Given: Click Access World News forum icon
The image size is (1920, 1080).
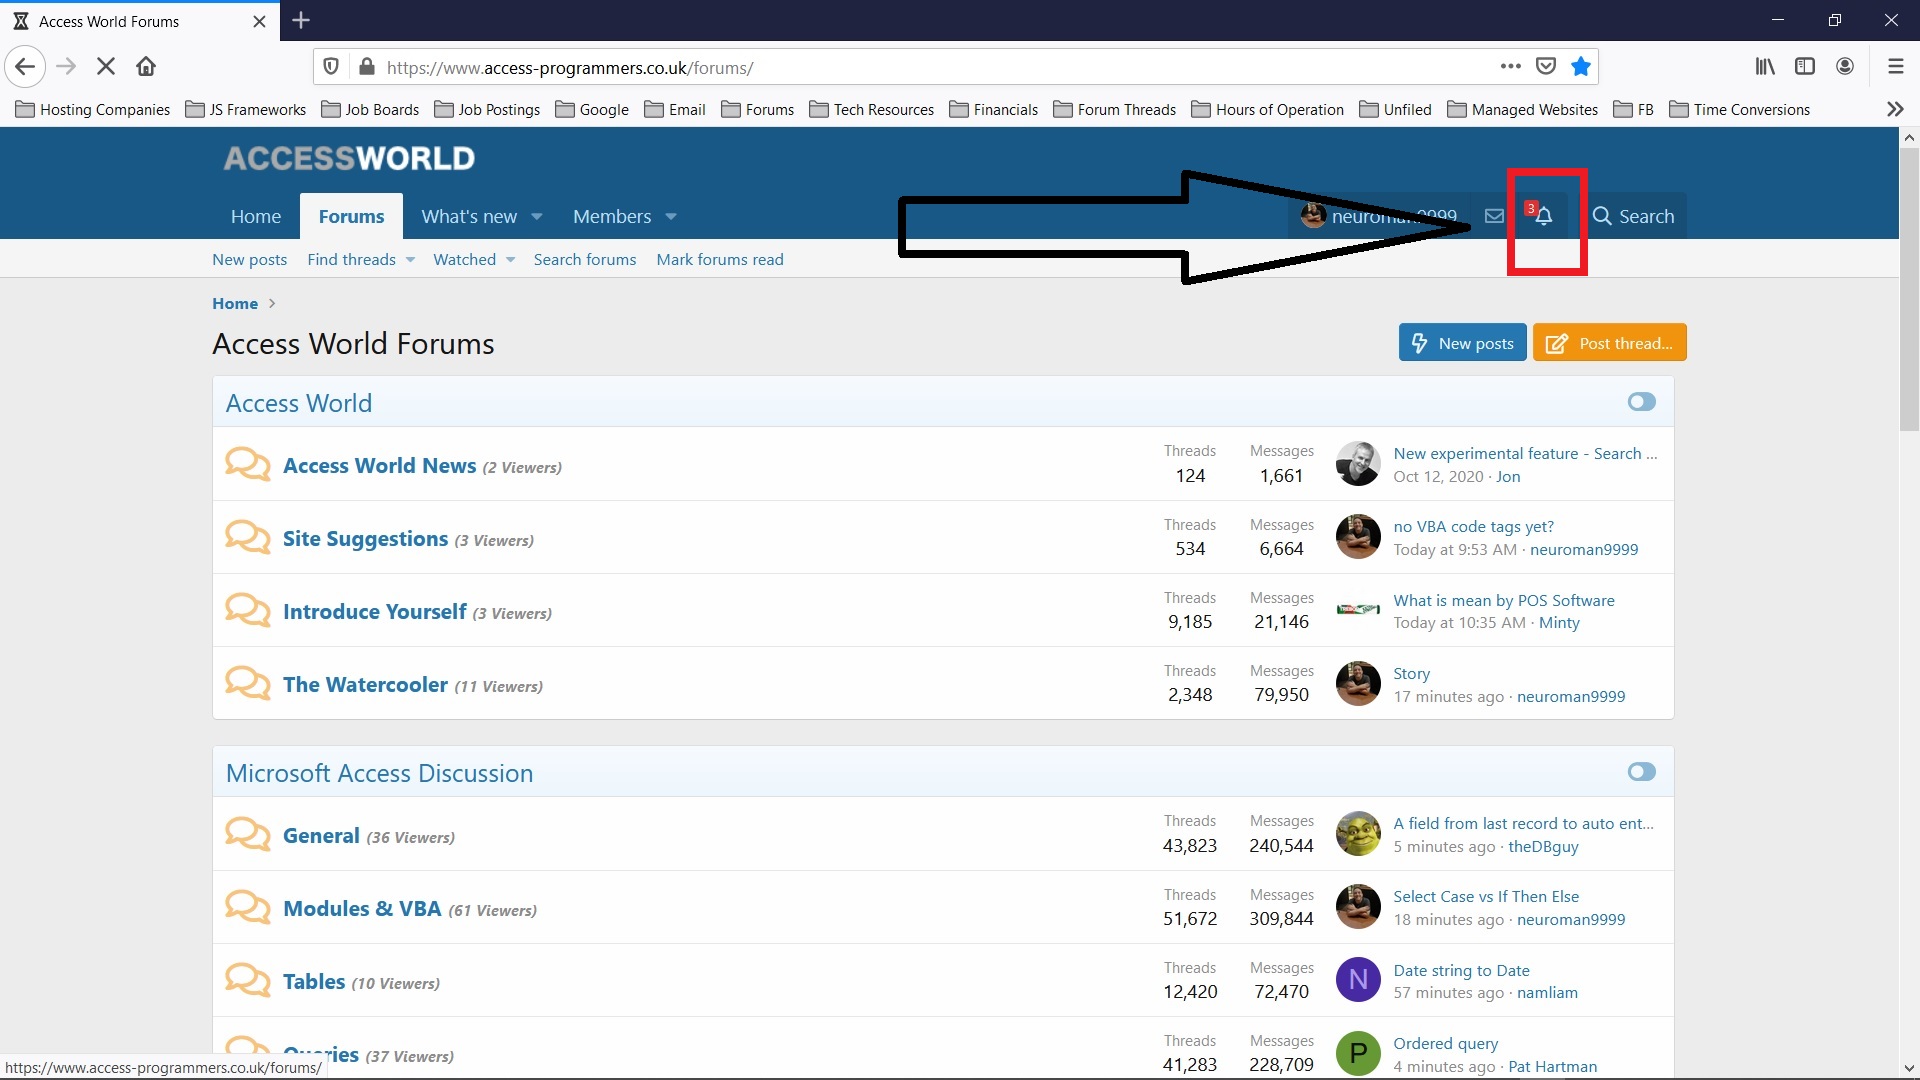Looking at the screenshot, I should pyautogui.click(x=247, y=464).
